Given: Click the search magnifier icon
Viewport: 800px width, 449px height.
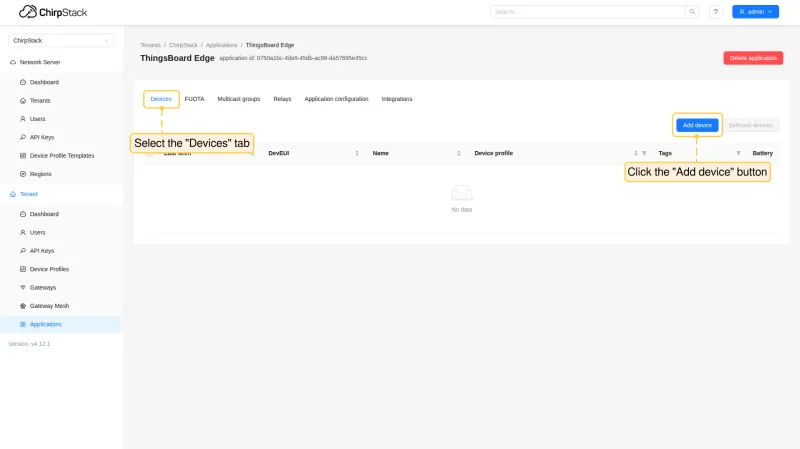Looking at the screenshot, I should (692, 12).
